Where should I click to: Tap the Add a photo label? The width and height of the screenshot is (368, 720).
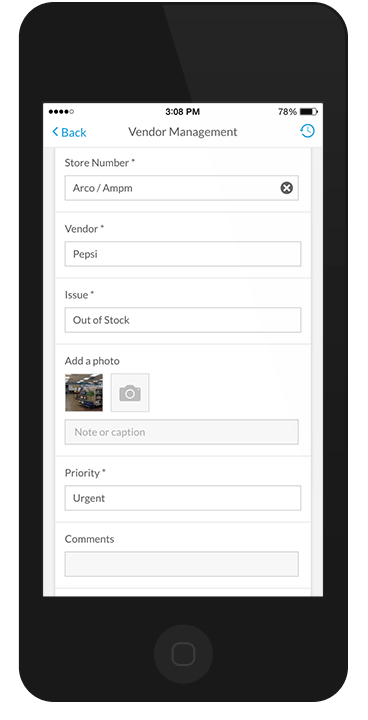[92, 361]
